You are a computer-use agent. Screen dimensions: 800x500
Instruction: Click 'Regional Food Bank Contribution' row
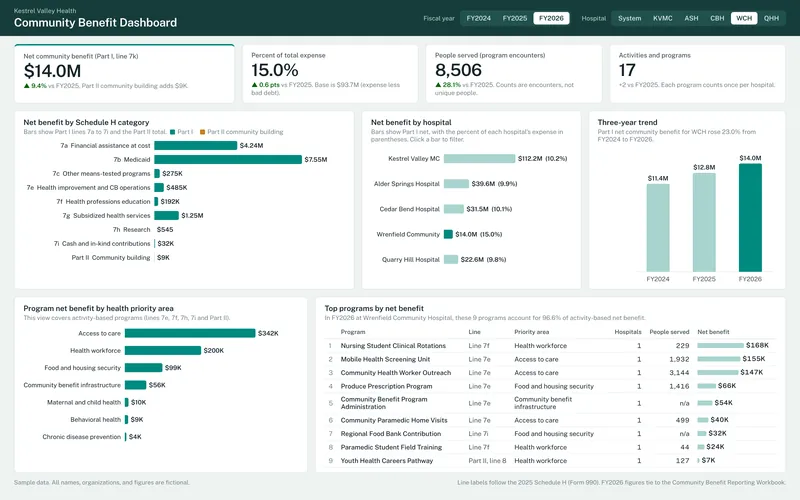(550, 434)
